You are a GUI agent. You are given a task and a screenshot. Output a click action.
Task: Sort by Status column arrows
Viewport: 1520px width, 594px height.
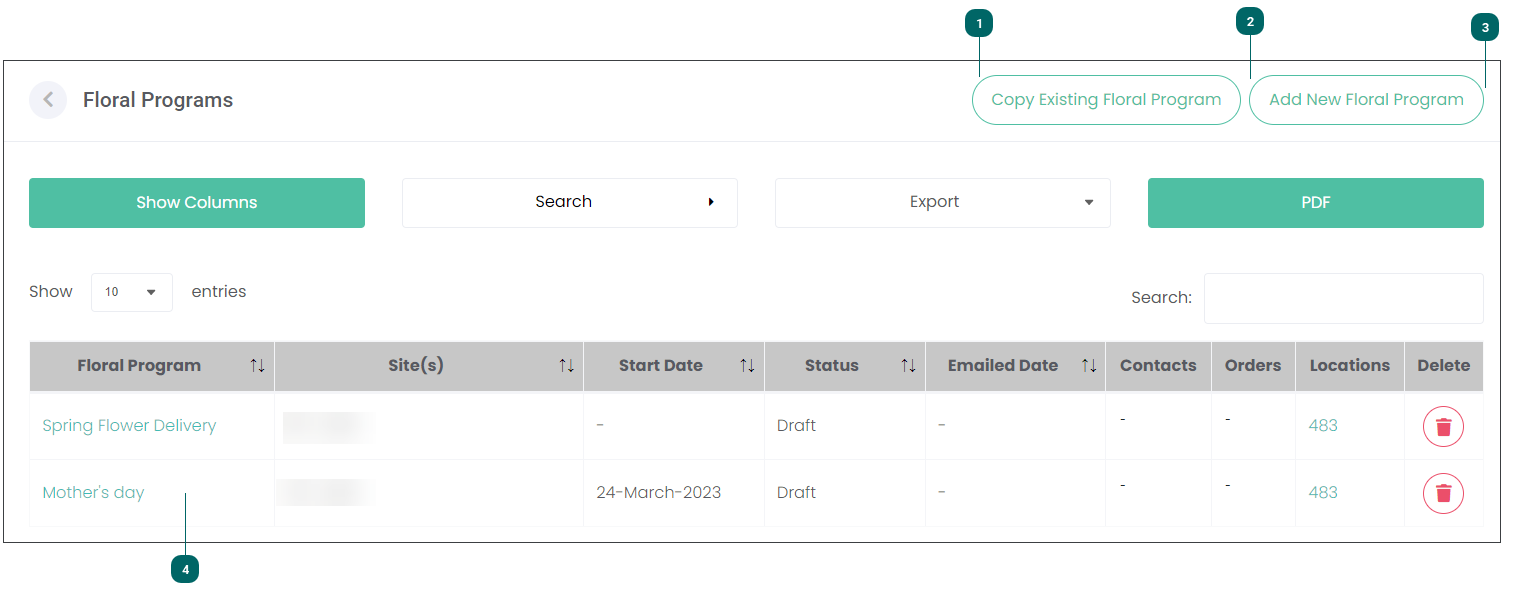click(908, 366)
